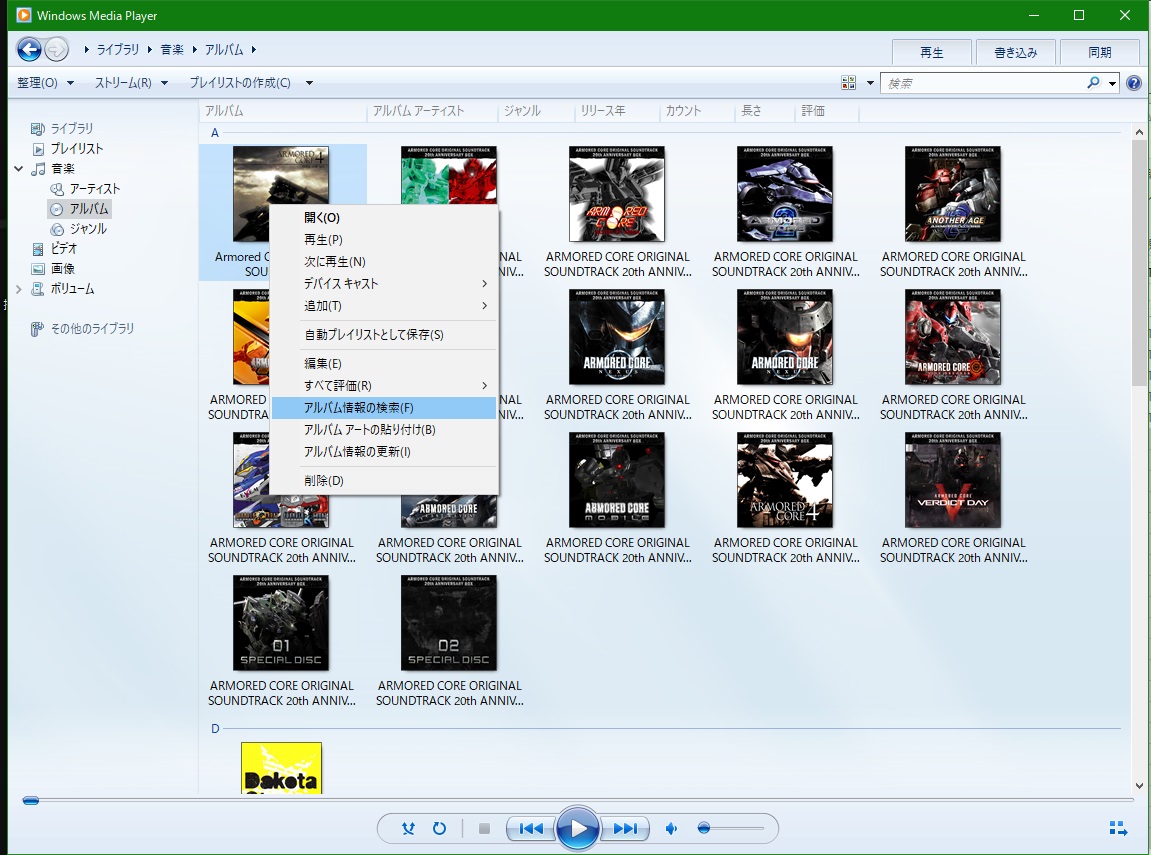The height and width of the screenshot is (855, 1151).
Task: Switch to the 再生 tab
Action: pos(932,52)
